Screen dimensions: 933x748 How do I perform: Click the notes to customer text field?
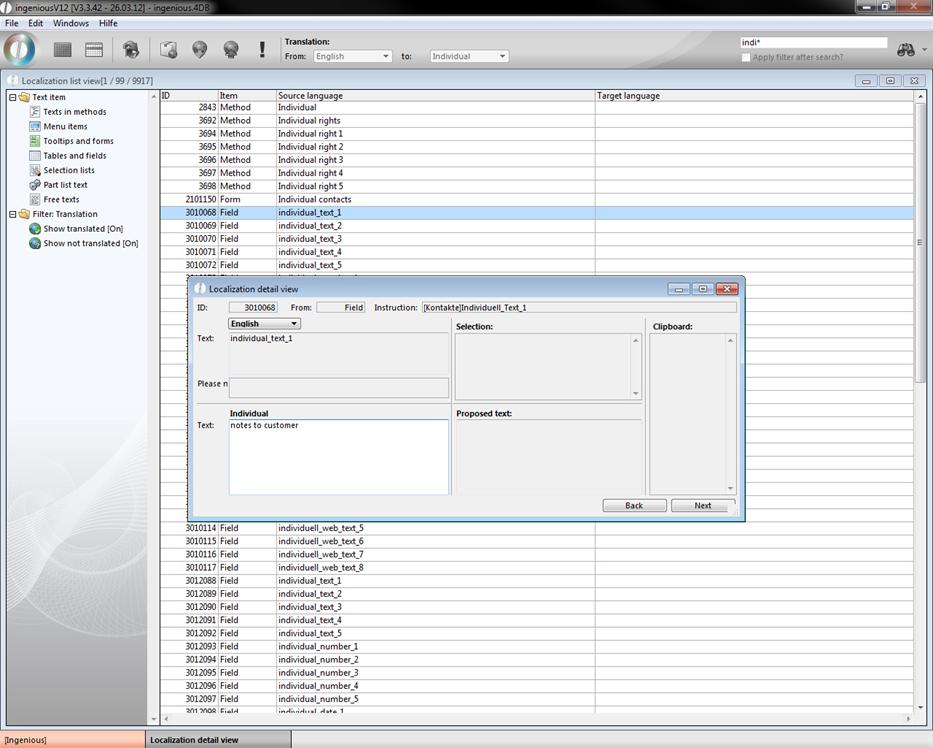click(x=338, y=456)
